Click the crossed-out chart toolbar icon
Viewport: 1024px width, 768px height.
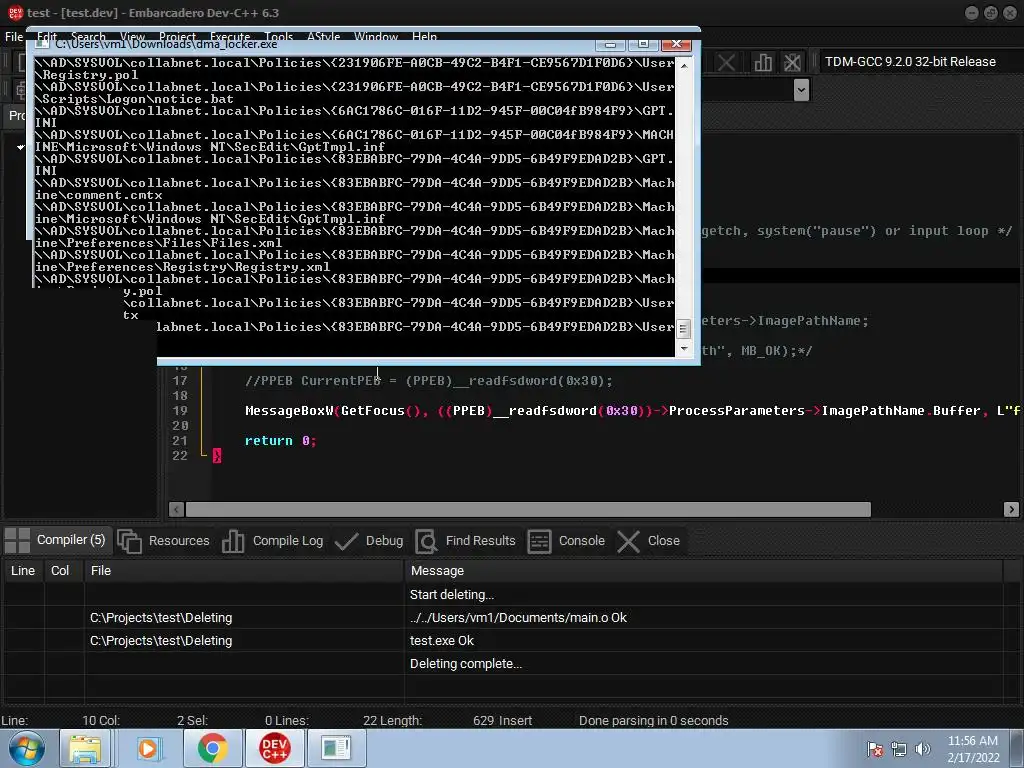pyautogui.click(x=792, y=63)
